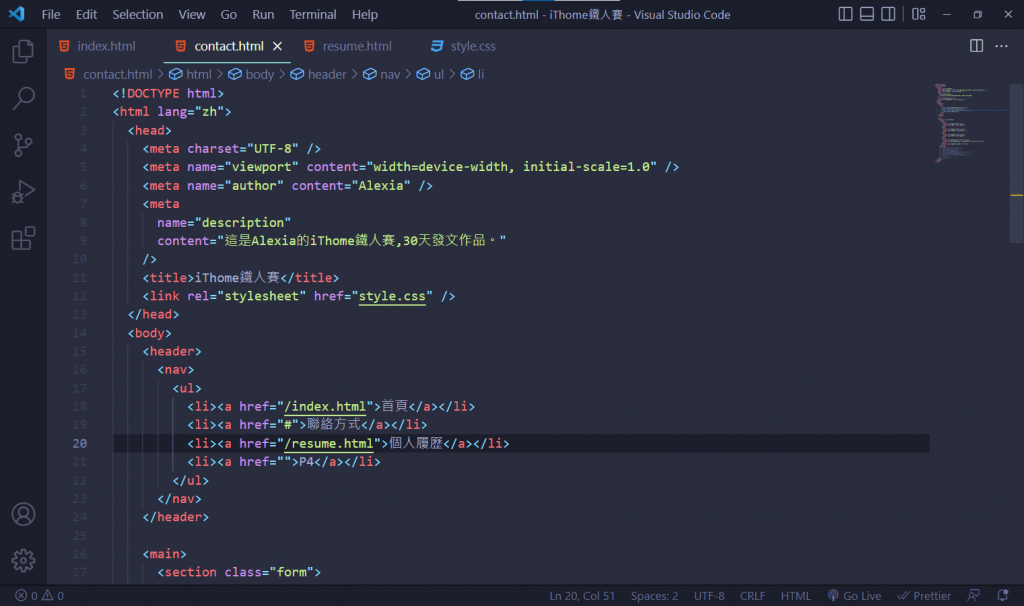Toggle secondary side bar layout icon
This screenshot has width=1024, height=606.
point(888,14)
